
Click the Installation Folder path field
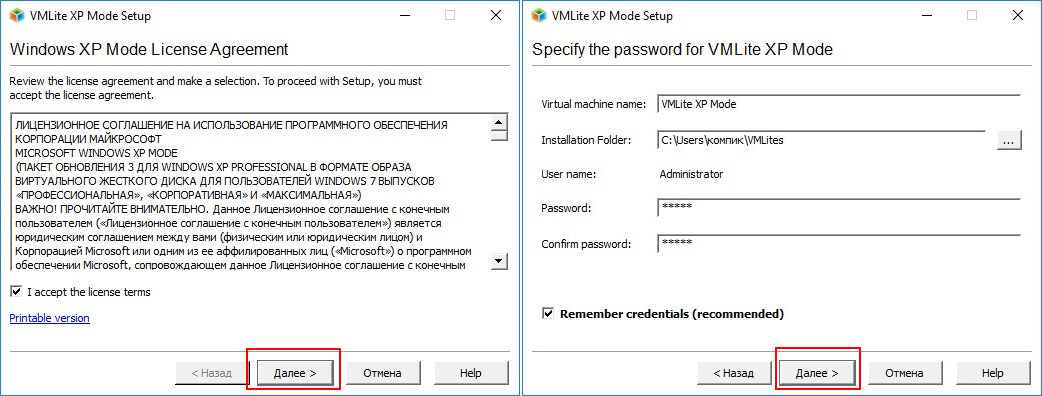click(x=821, y=140)
